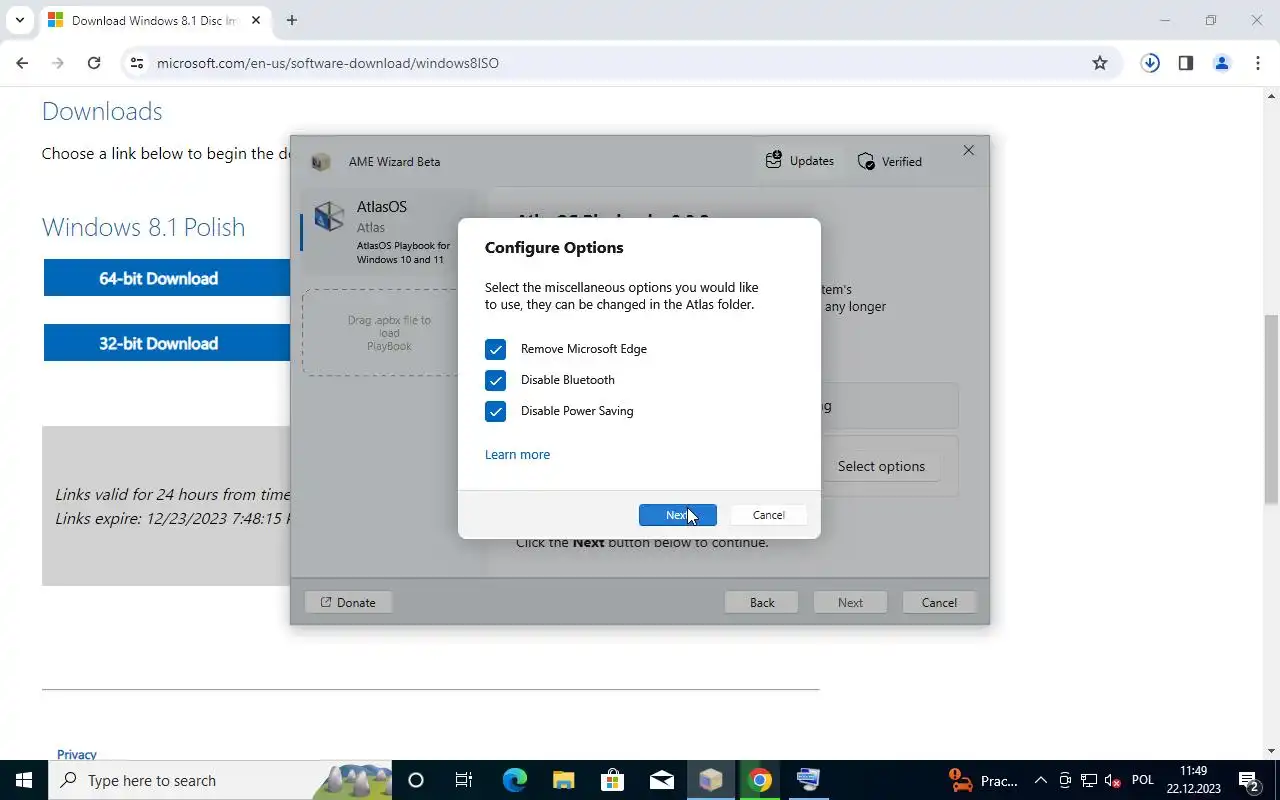The height and width of the screenshot is (800, 1280).
Task: Open the Chrome three-dot menu
Action: pyautogui.click(x=1258, y=63)
